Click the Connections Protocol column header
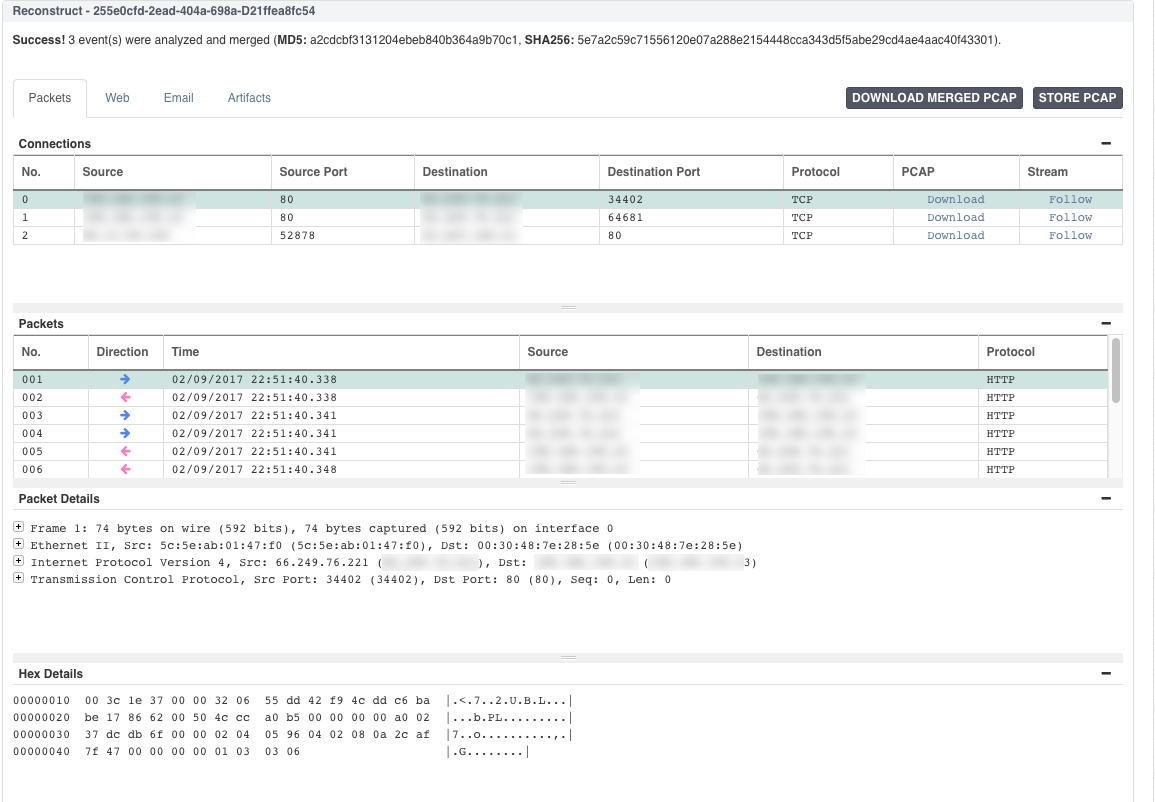Image resolution: width=1155 pixels, height=802 pixels. pyautogui.click(x=838, y=172)
